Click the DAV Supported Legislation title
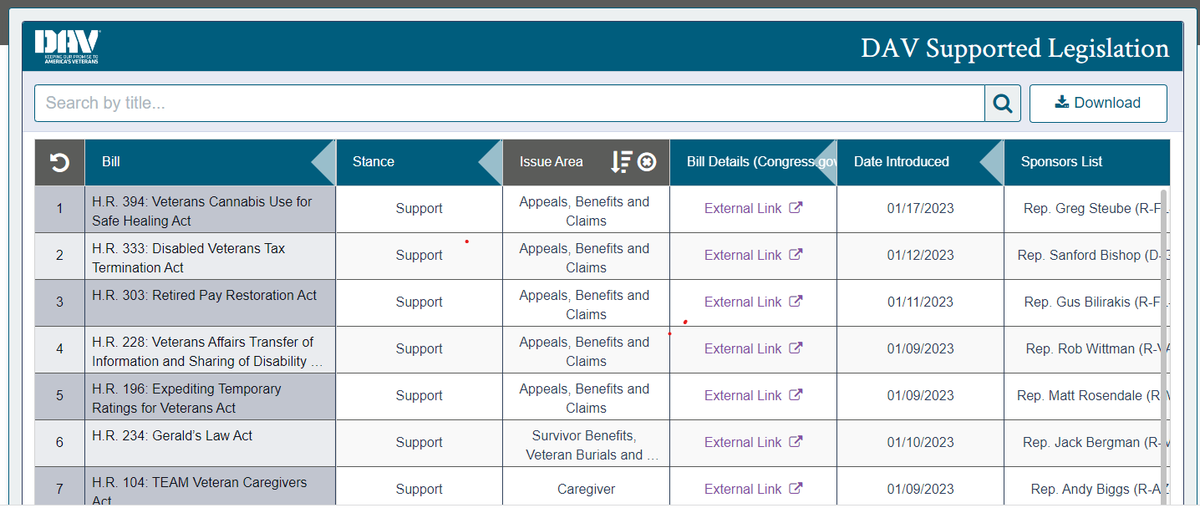 tap(1015, 47)
